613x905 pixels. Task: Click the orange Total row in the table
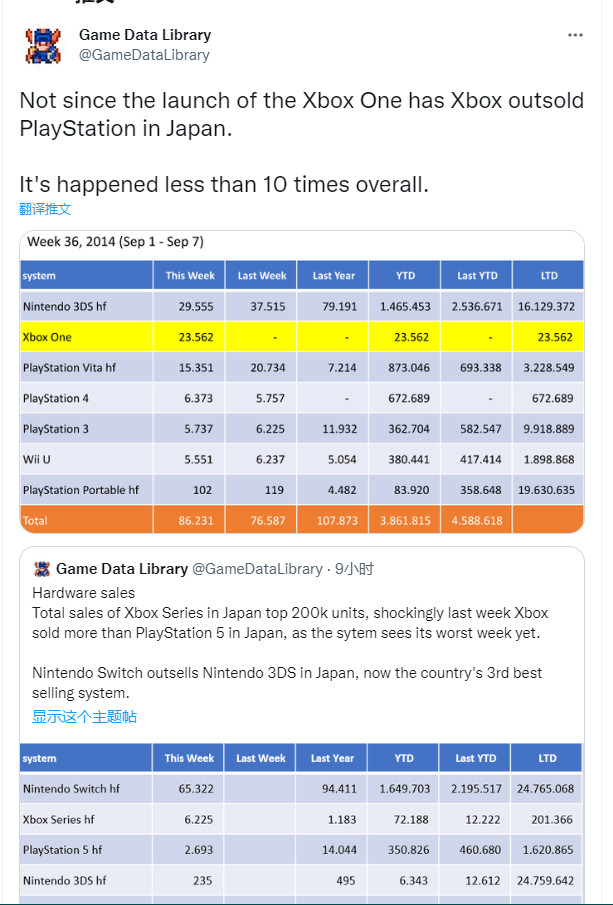(x=302, y=520)
